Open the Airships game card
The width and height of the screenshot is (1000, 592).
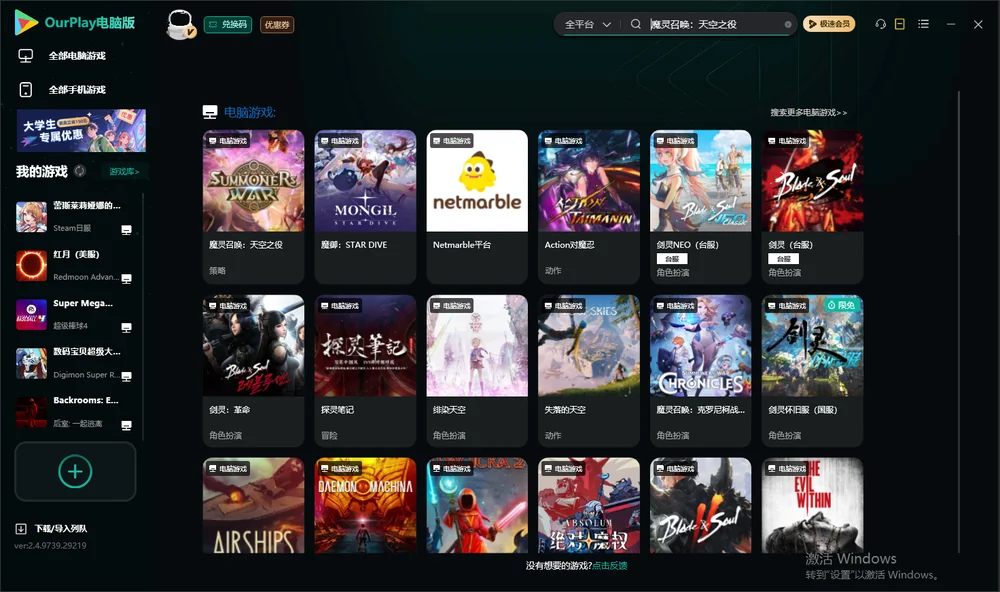click(254, 505)
